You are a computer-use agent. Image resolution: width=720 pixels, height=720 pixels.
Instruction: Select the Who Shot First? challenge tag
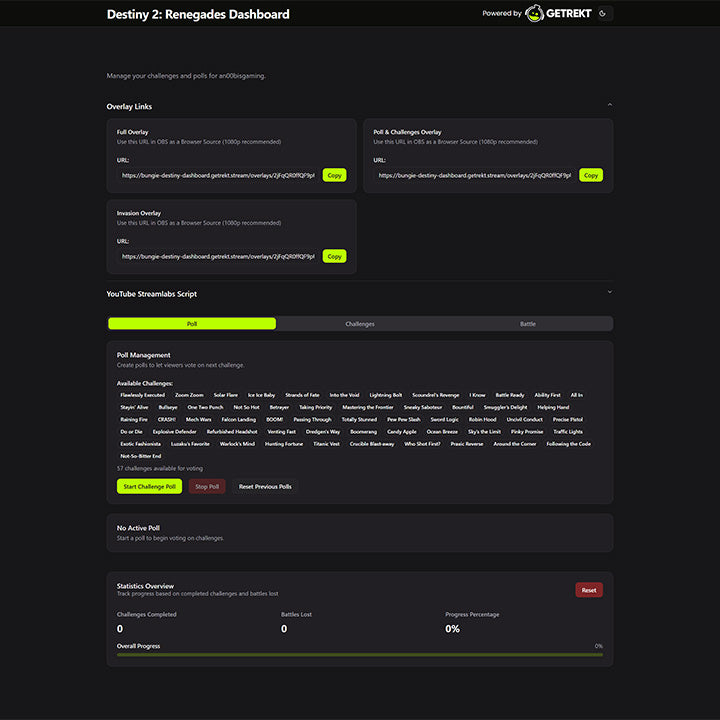coord(422,444)
